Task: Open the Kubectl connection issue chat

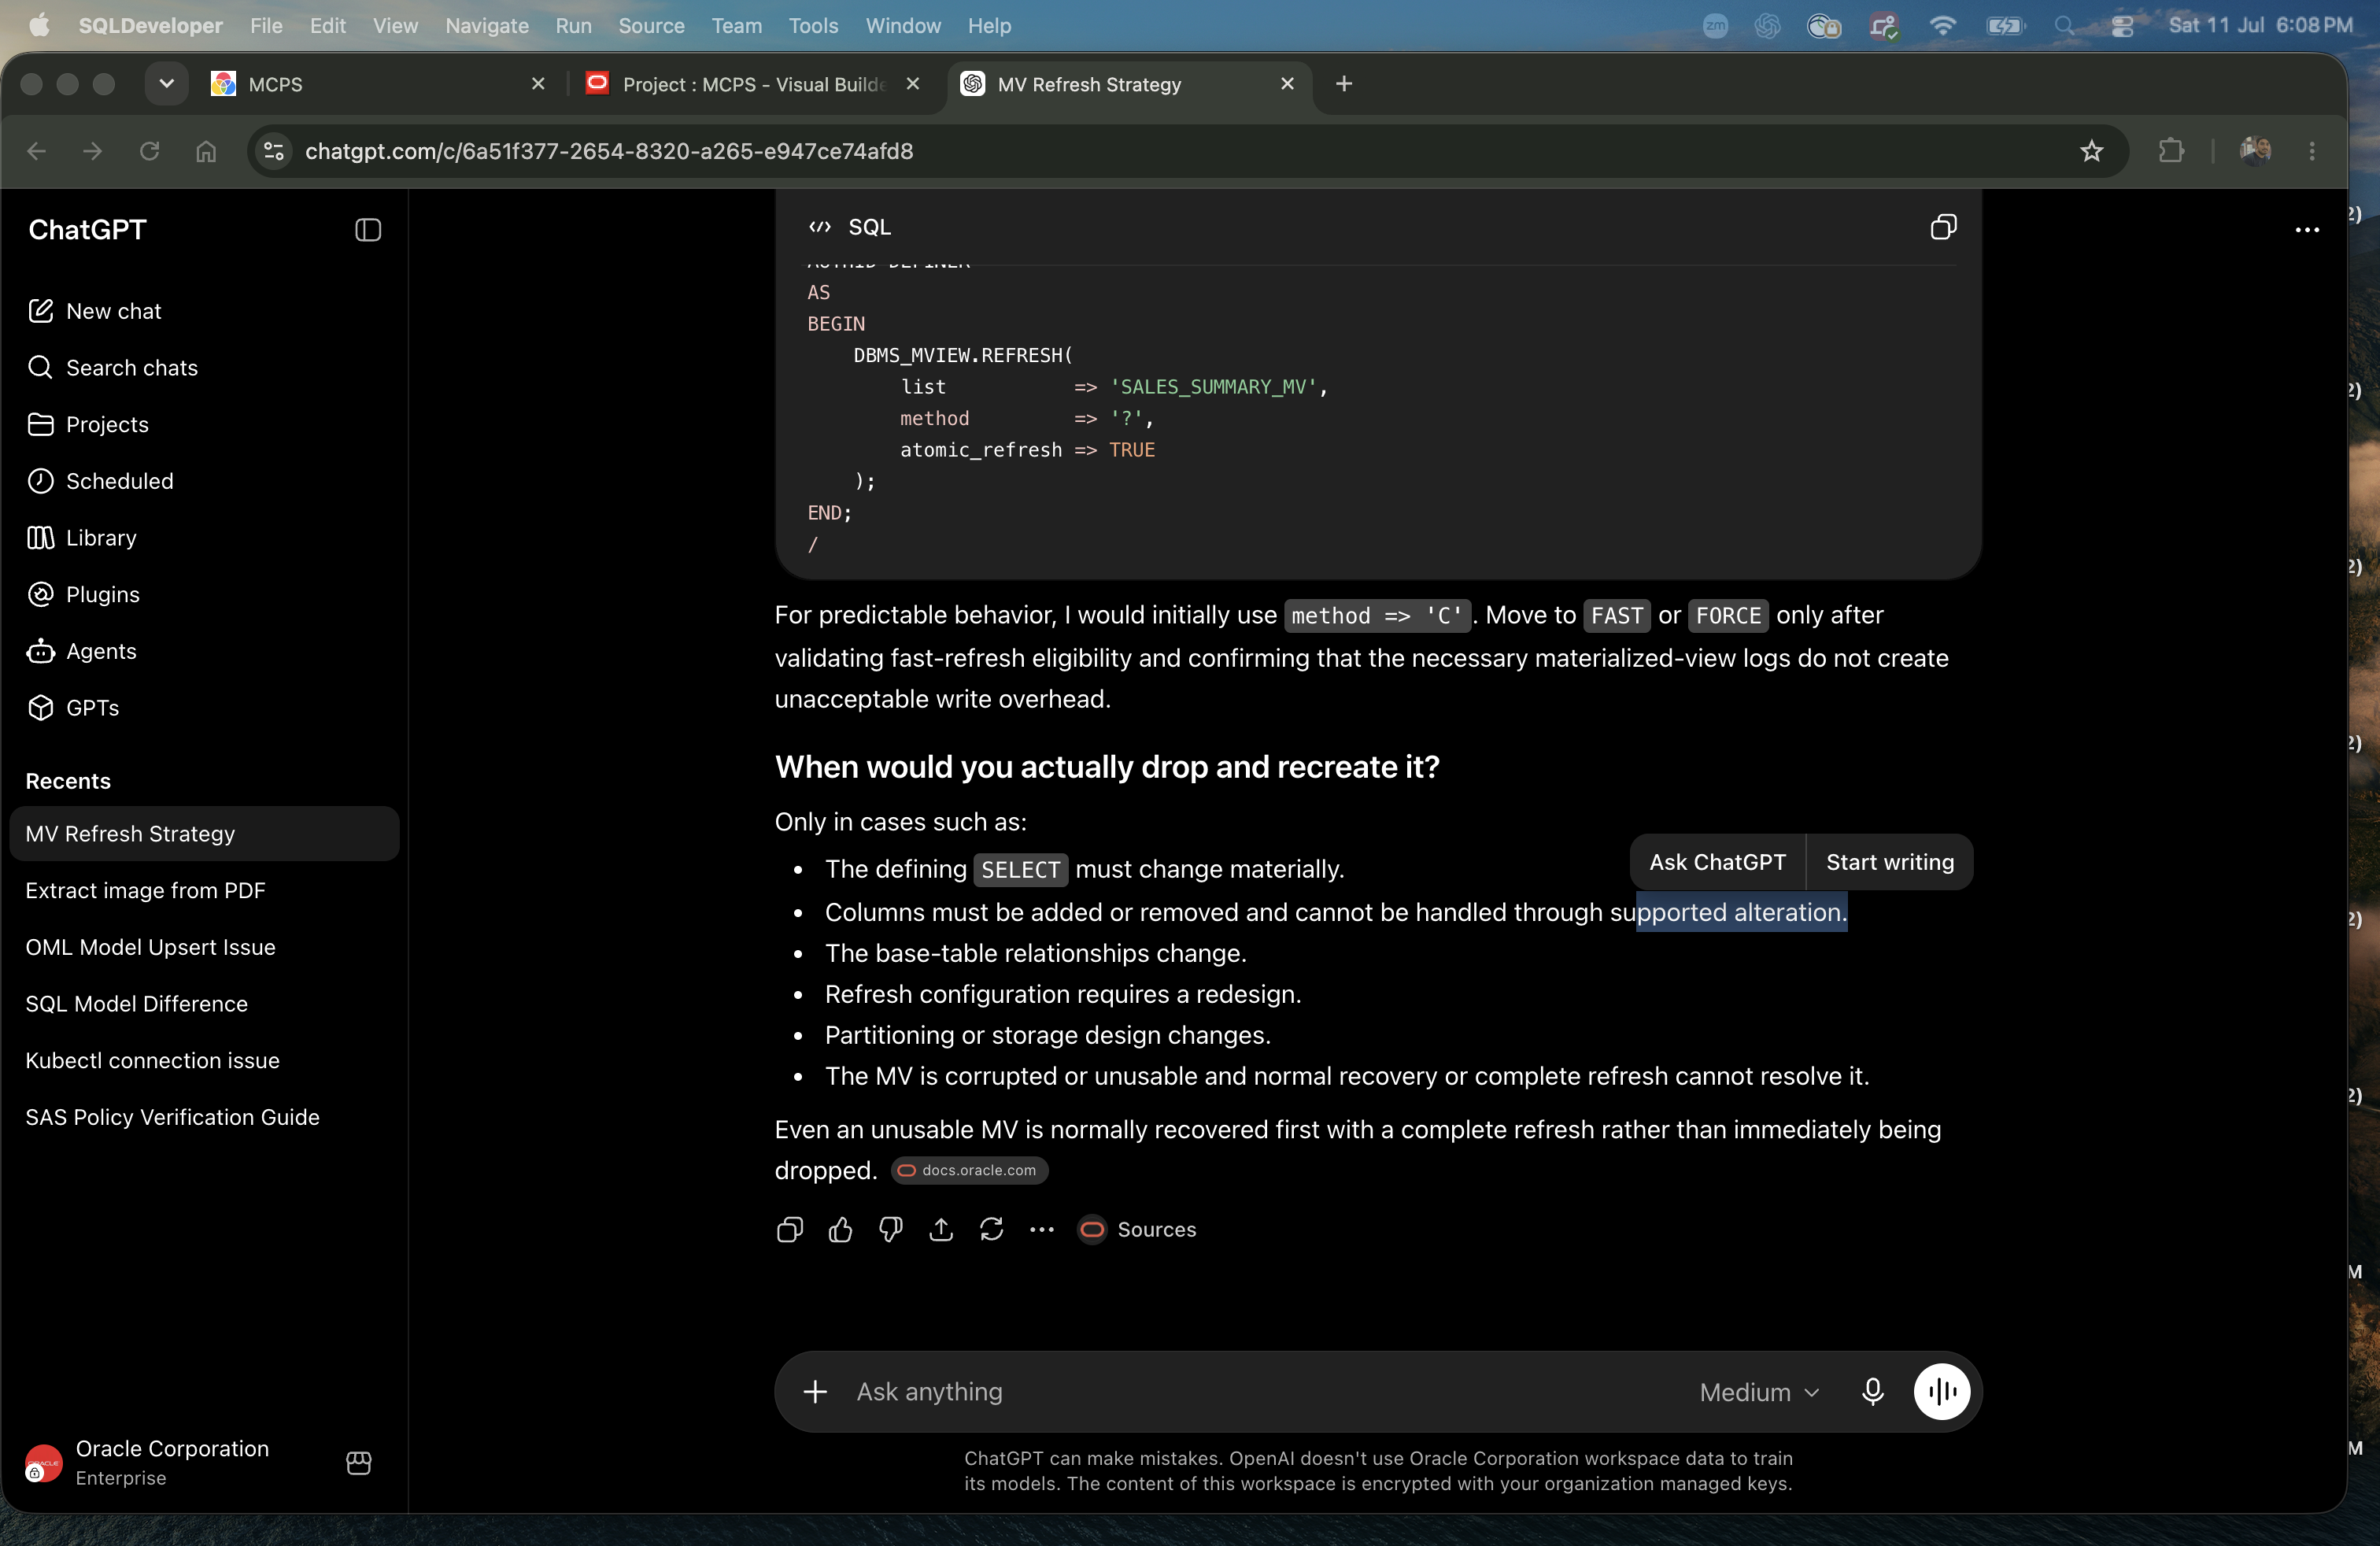Action: (x=204, y=1060)
